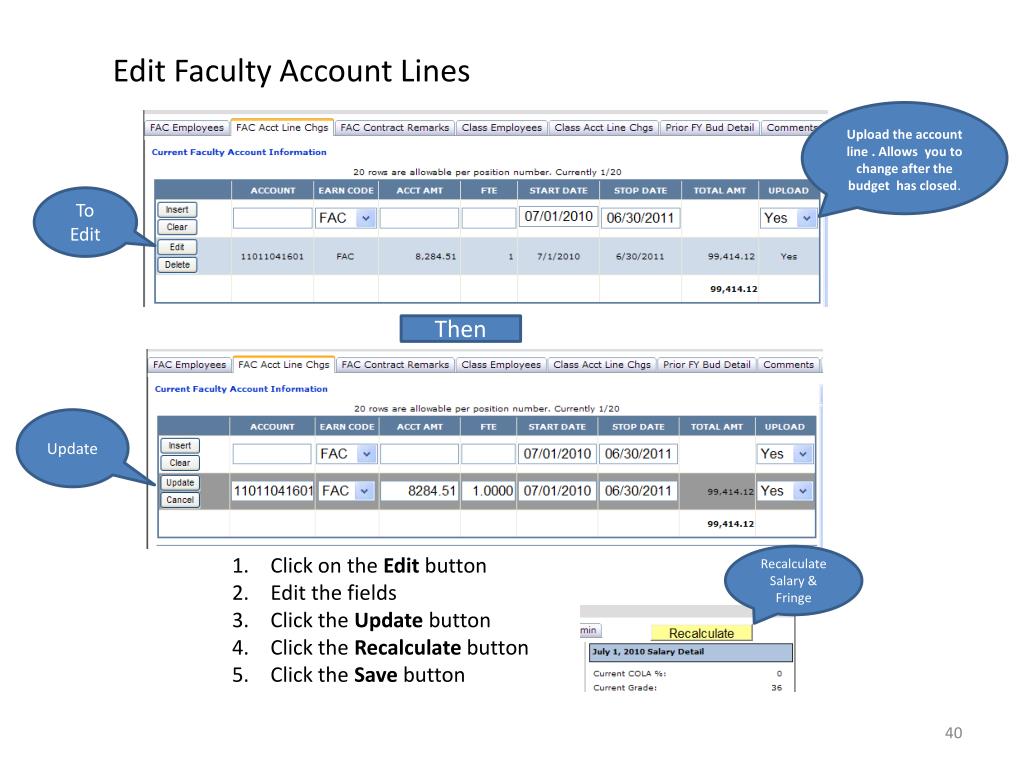Click empty Acct Amt field in bottom insert row
Image resolution: width=1024 pixels, height=768 pixels.
[419, 454]
